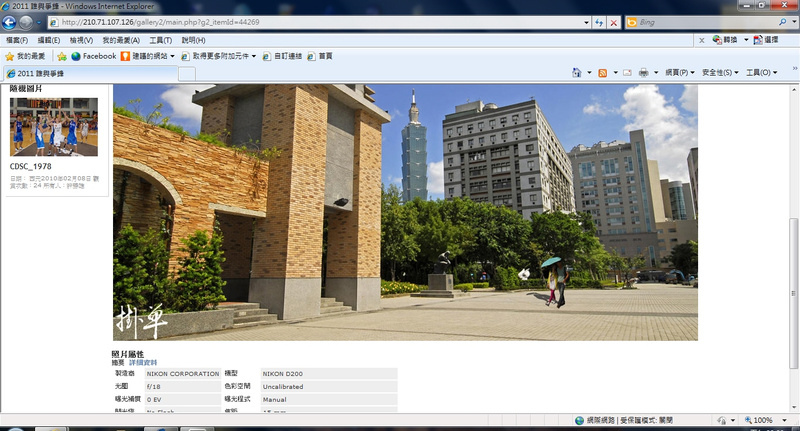Open the 說明(H) menu
800x431 pixels.
[x=193, y=40]
